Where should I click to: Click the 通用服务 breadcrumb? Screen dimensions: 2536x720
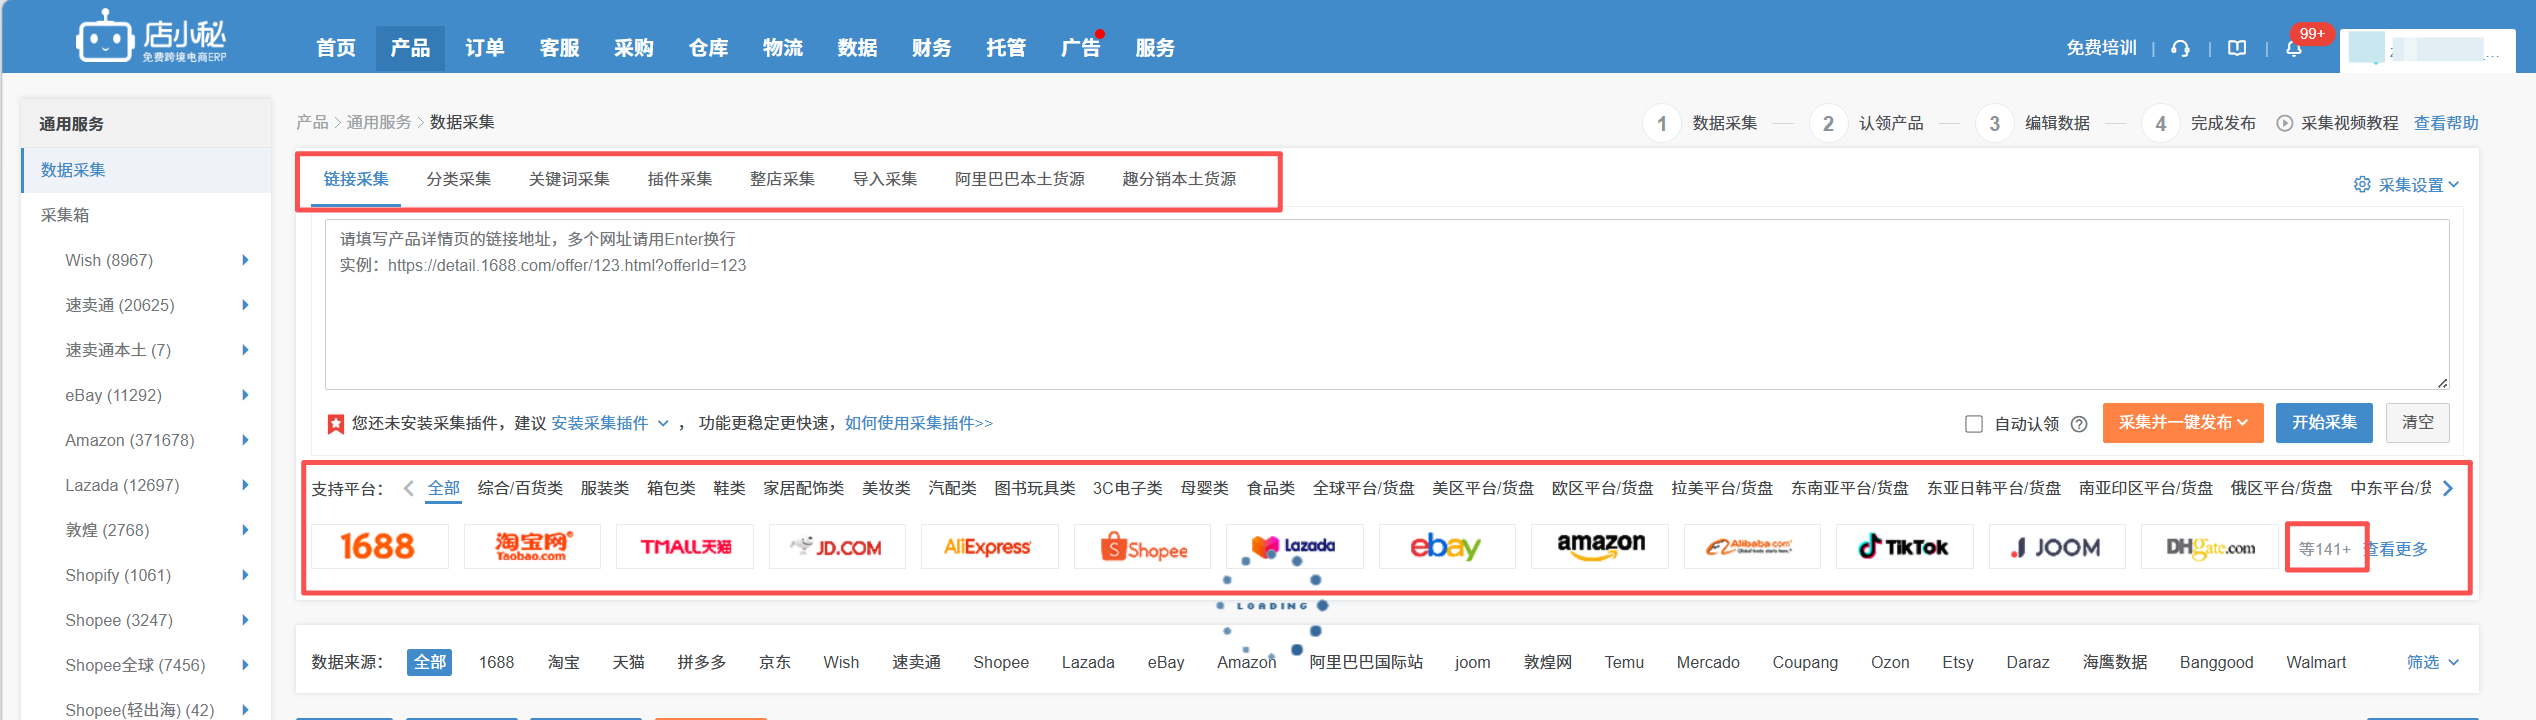pos(378,122)
